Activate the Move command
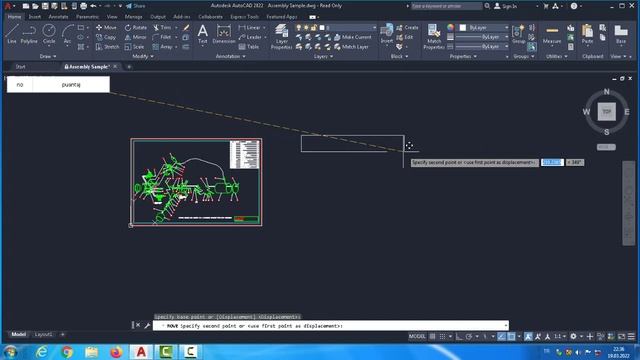This screenshot has height=360, width=640. tap(106, 27)
